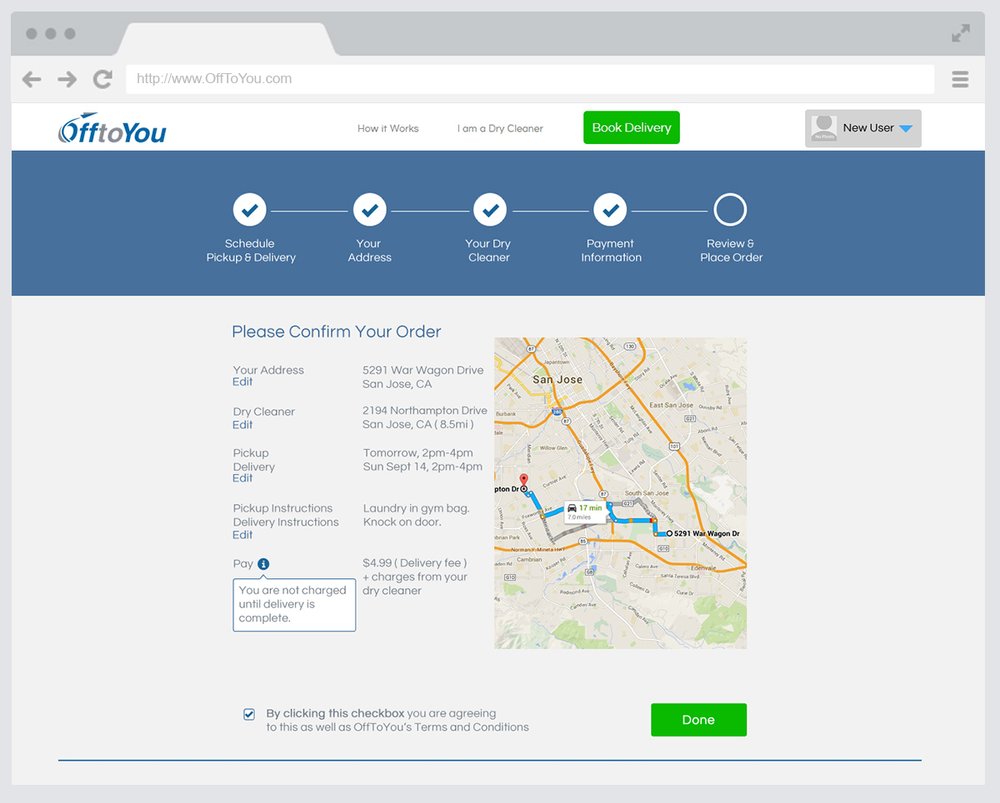Expand the New User dropdown arrow

tap(905, 129)
